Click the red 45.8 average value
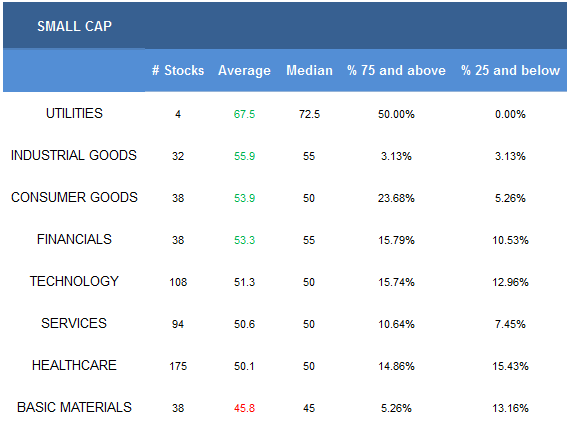The image size is (569, 442). pos(244,408)
